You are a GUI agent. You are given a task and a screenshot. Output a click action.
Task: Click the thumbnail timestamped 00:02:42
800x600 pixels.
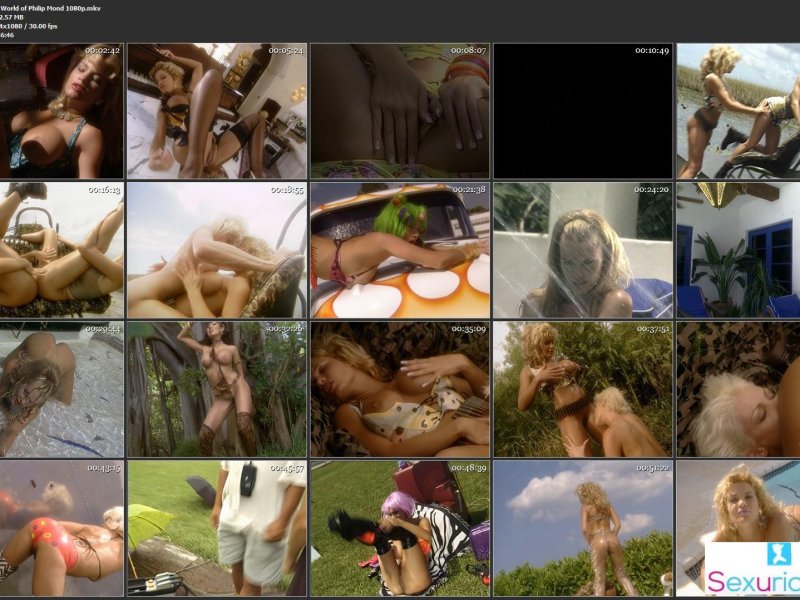61,111
